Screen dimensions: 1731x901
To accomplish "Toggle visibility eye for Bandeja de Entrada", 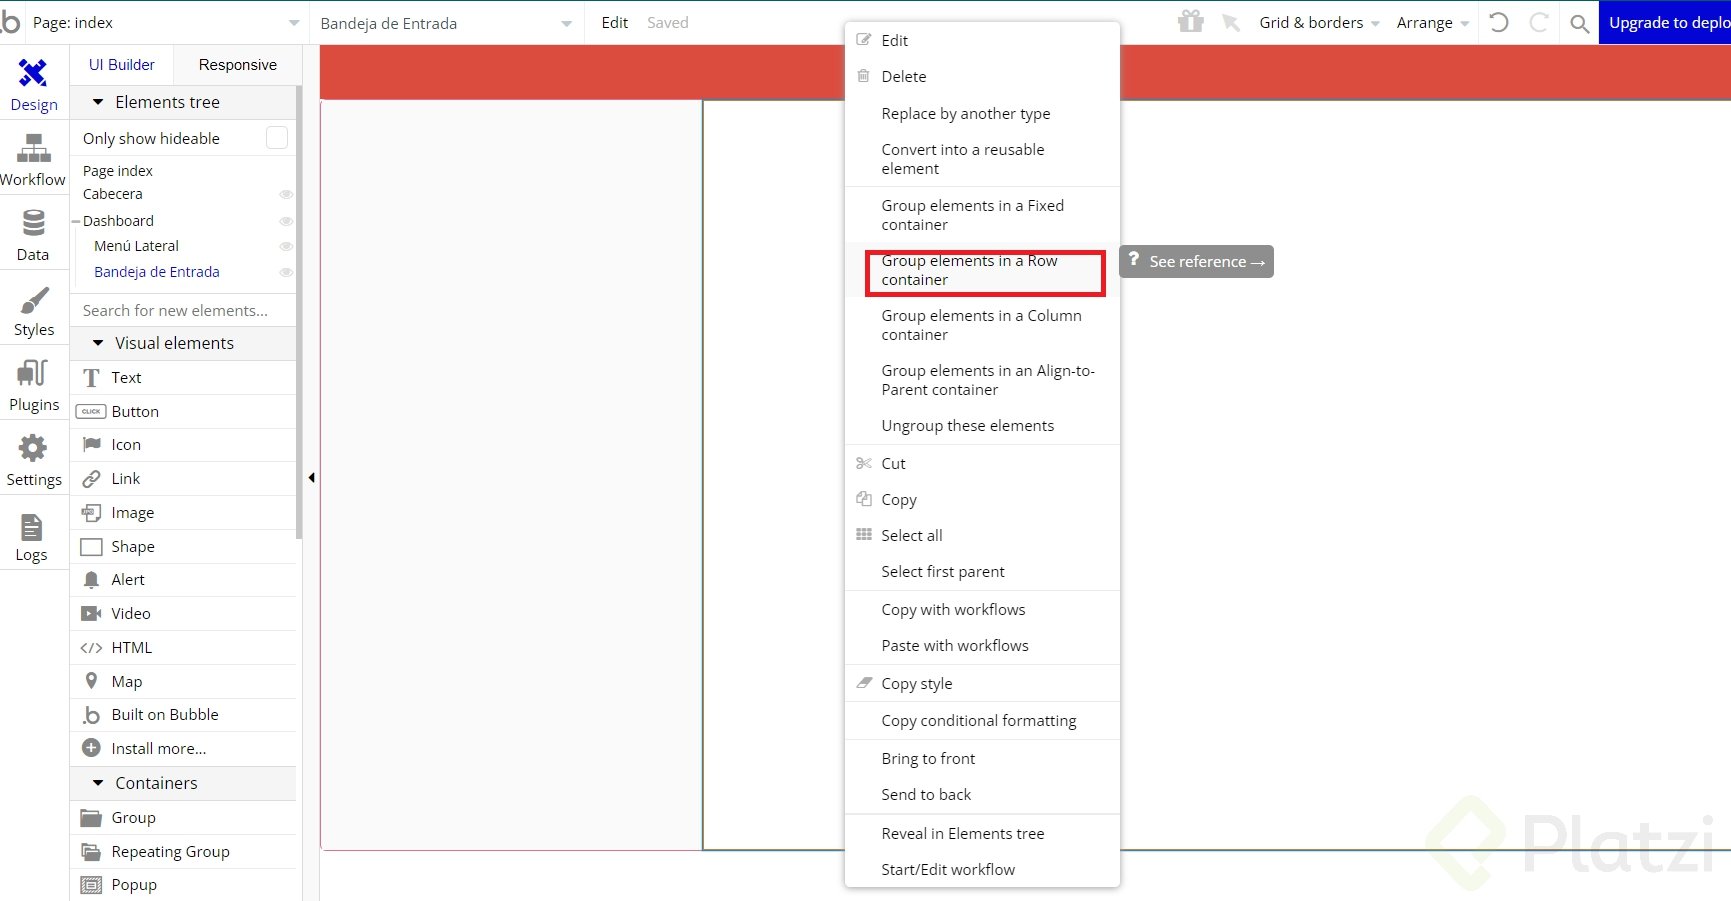I will coord(286,272).
